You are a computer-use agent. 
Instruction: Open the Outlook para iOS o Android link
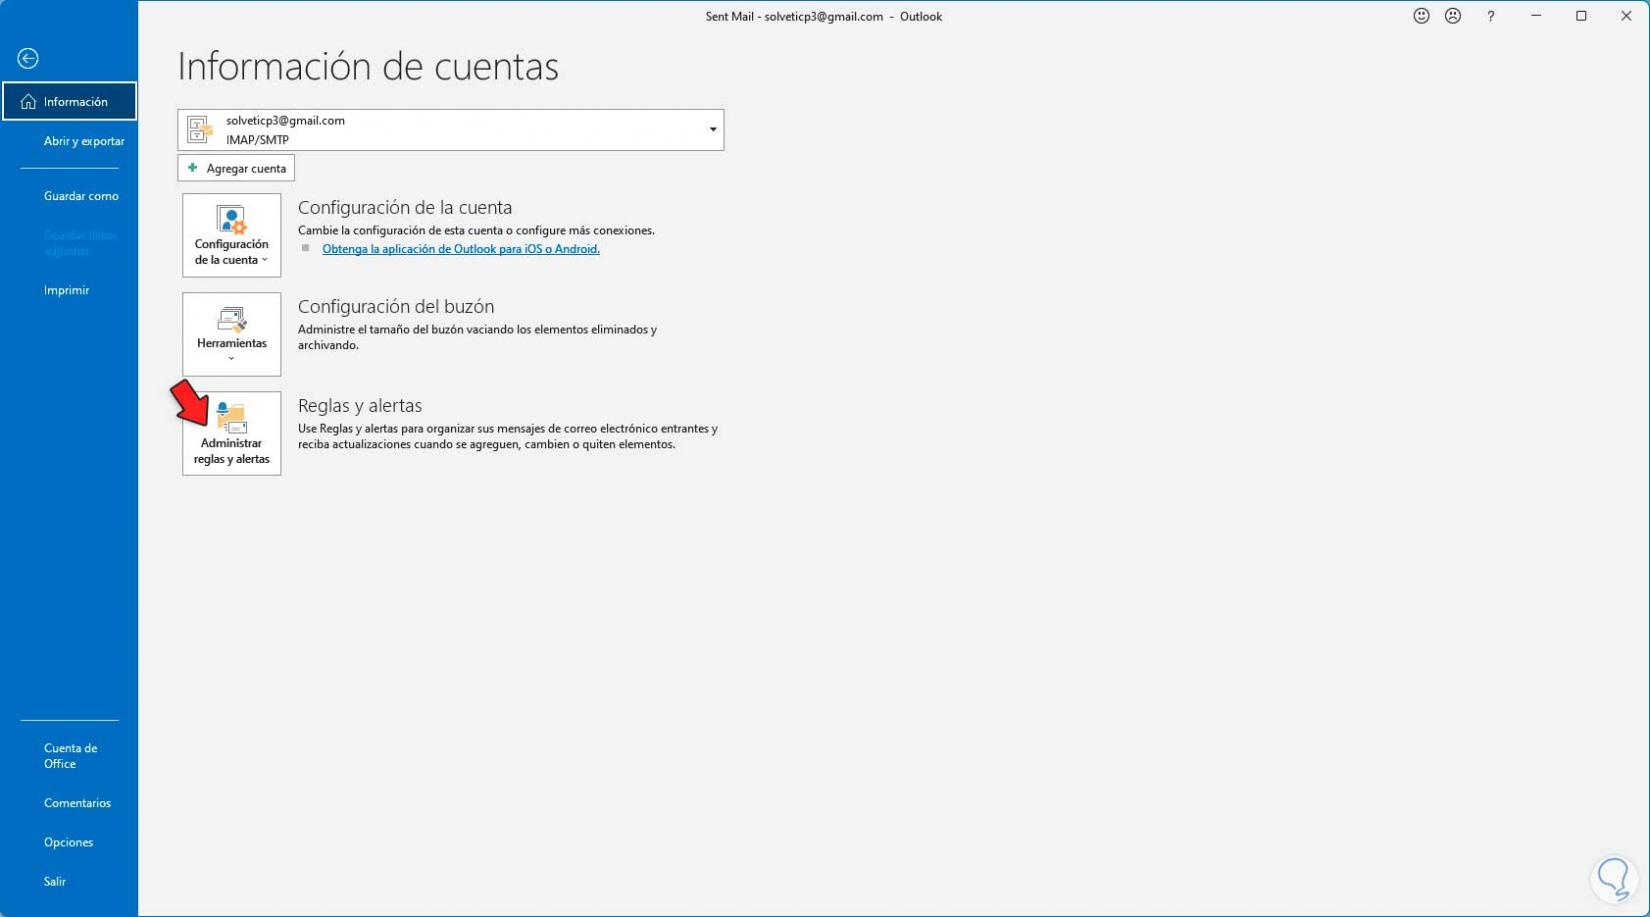coord(461,249)
